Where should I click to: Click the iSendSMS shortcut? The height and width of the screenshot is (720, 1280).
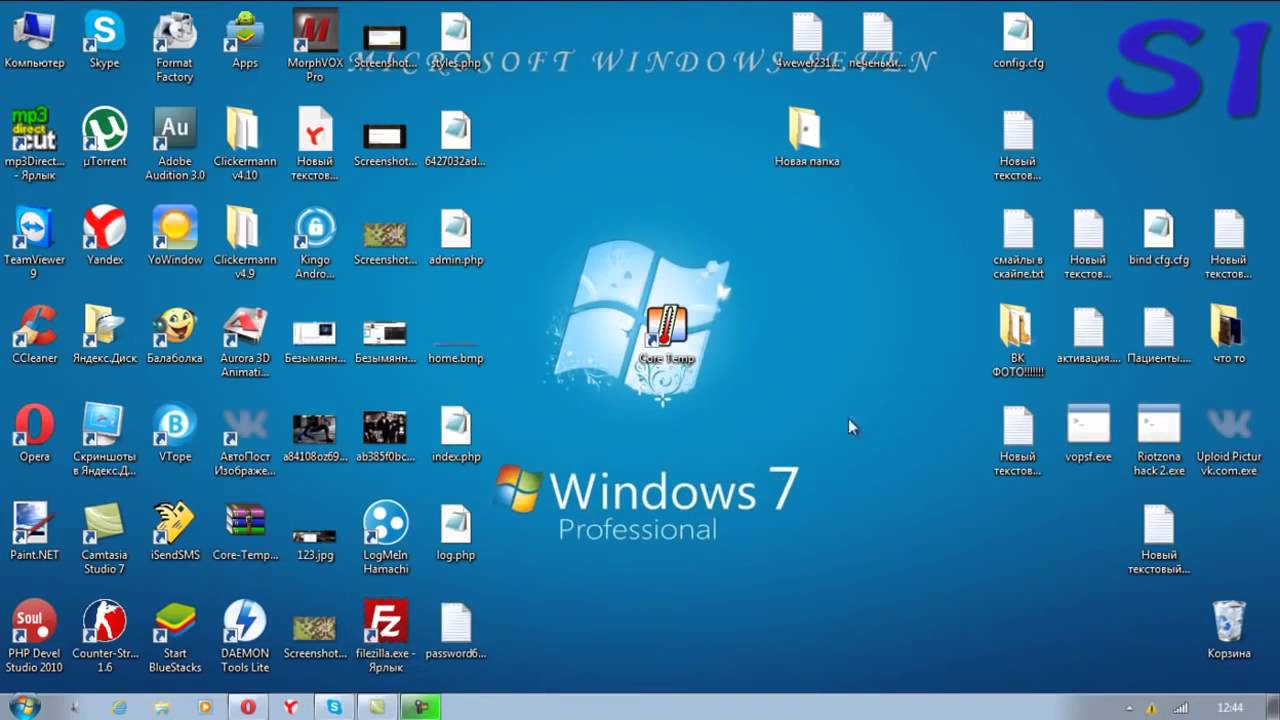(175, 530)
